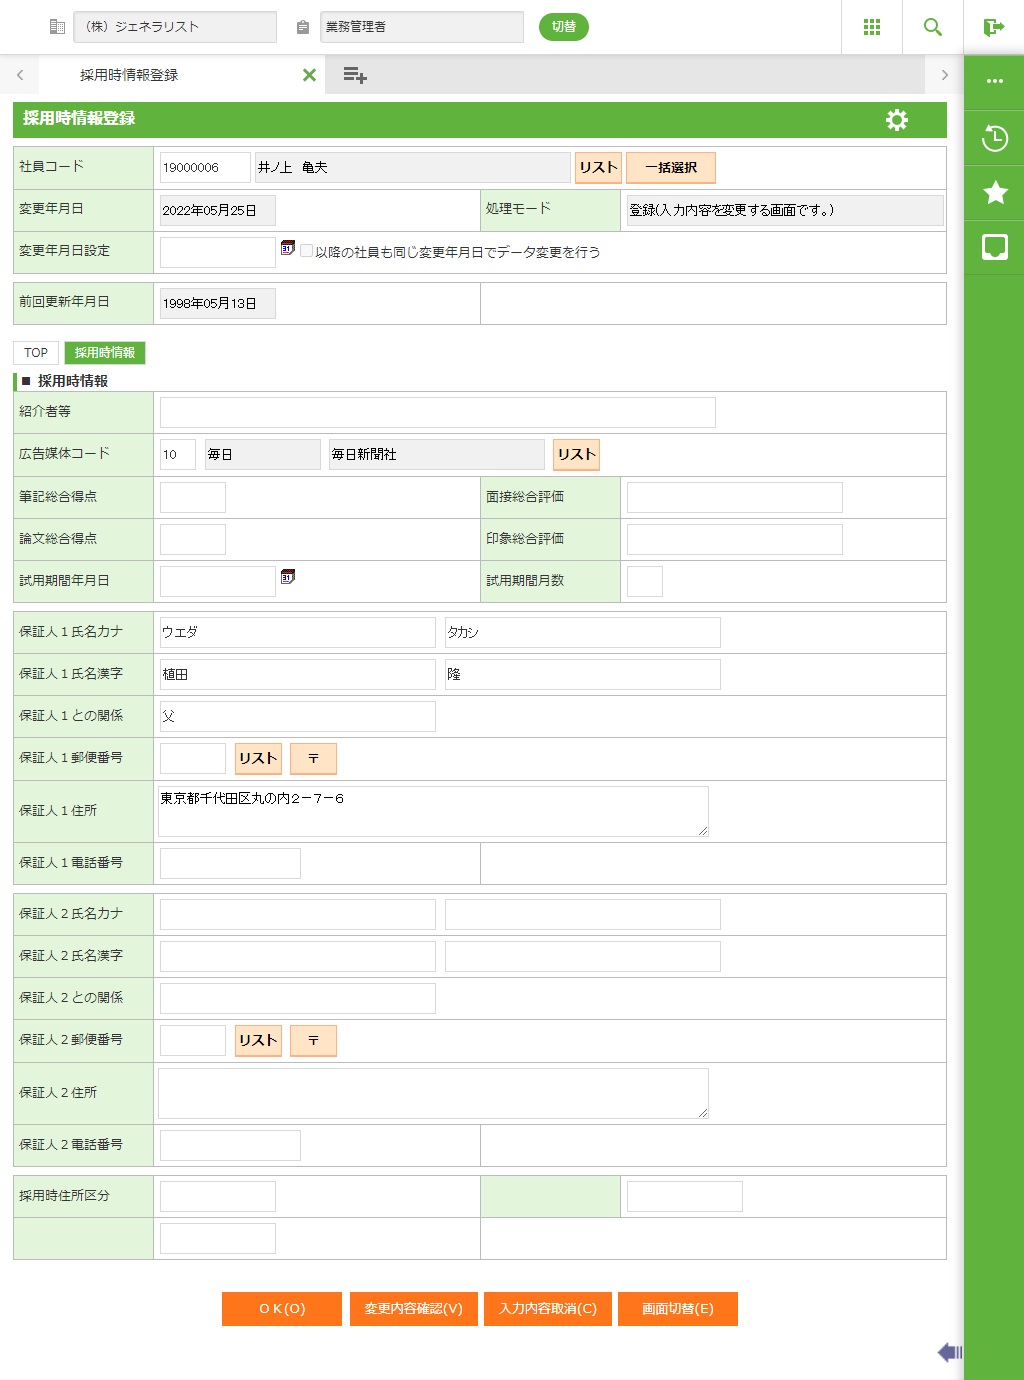Click the ウエダ kana surname field
The height and width of the screenshot is (1380, 1024).
(298, 633)
